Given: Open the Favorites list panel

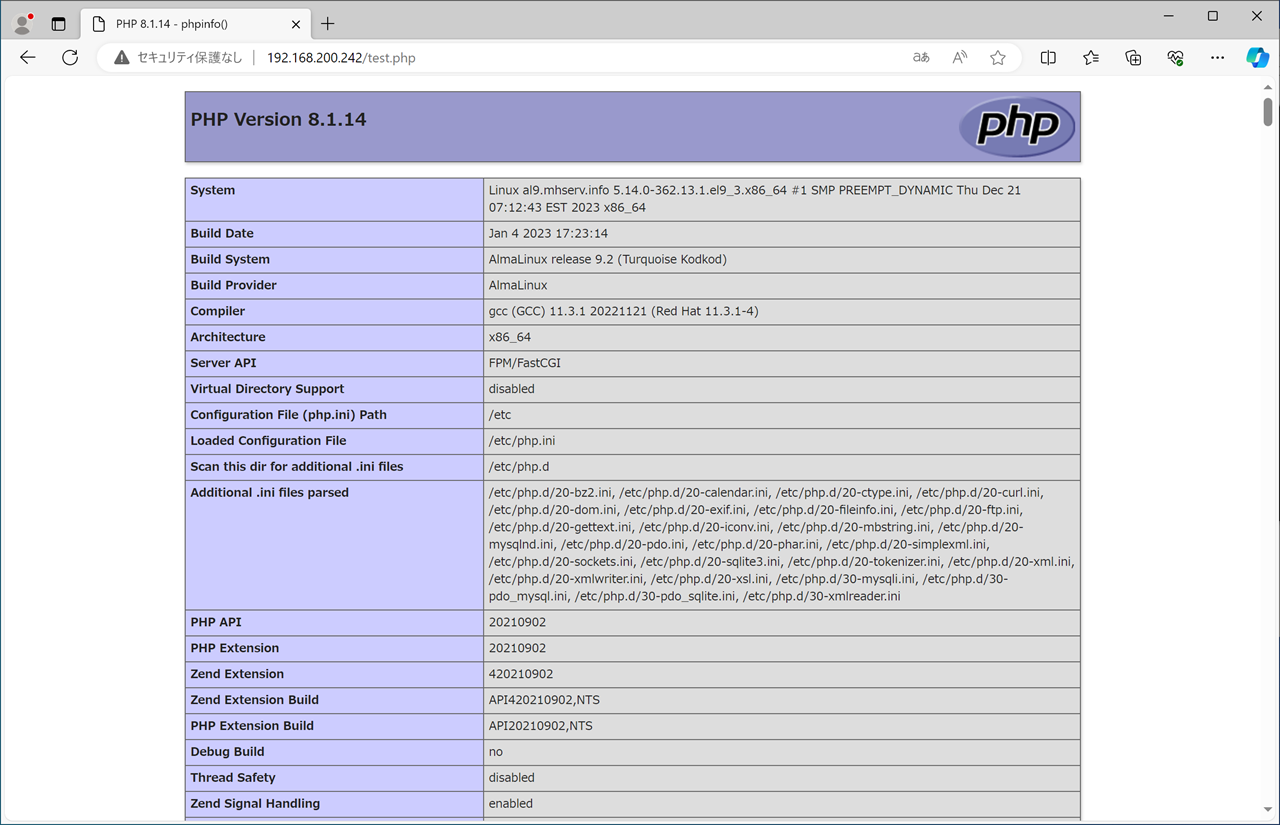Looking at the screenshot, I should point(1091,58).
